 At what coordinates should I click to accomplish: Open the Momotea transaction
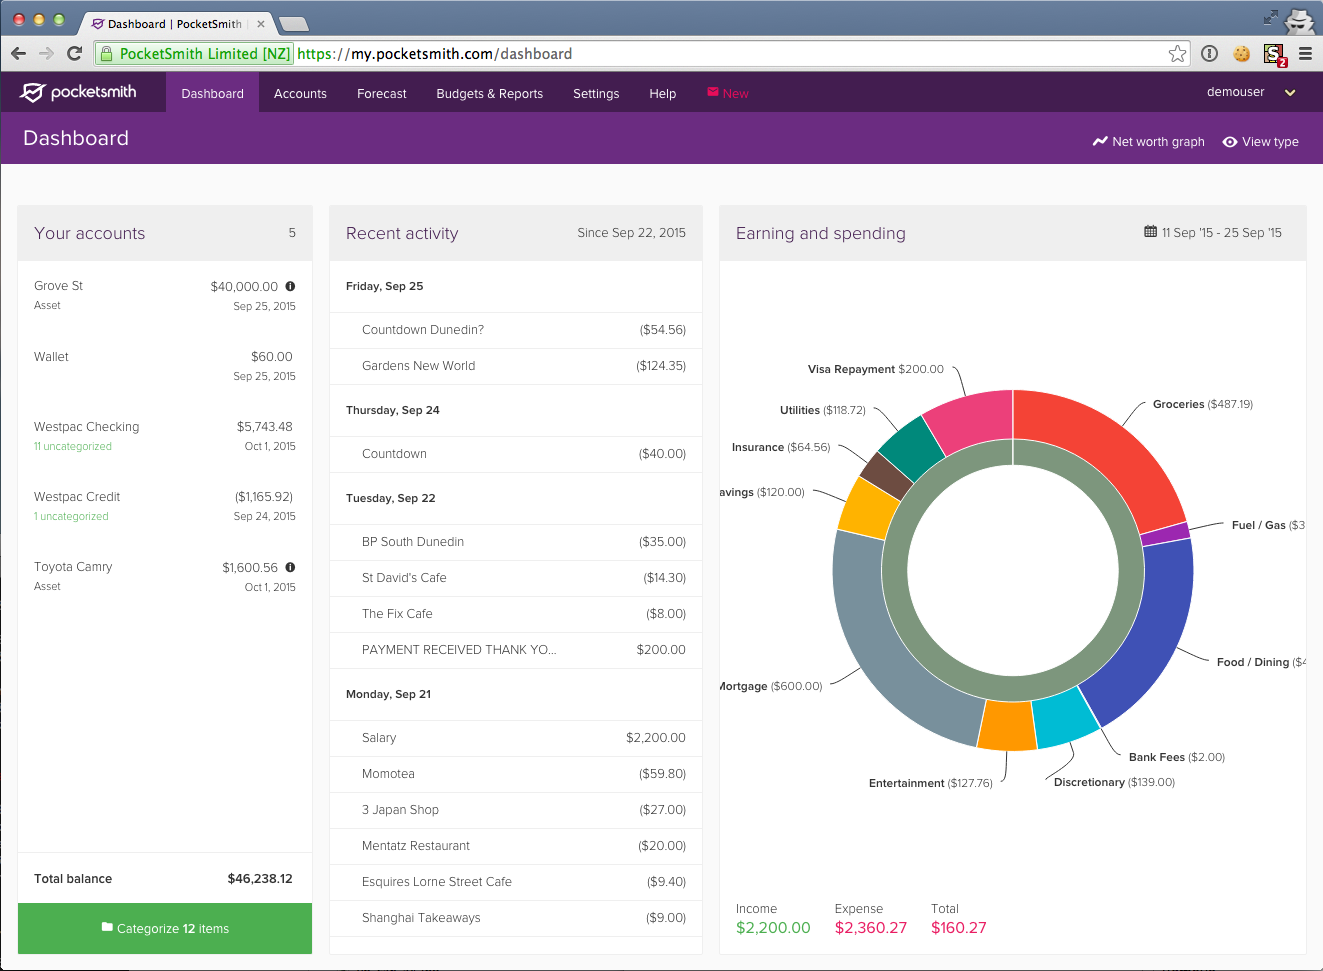click(x=516, y=774)
